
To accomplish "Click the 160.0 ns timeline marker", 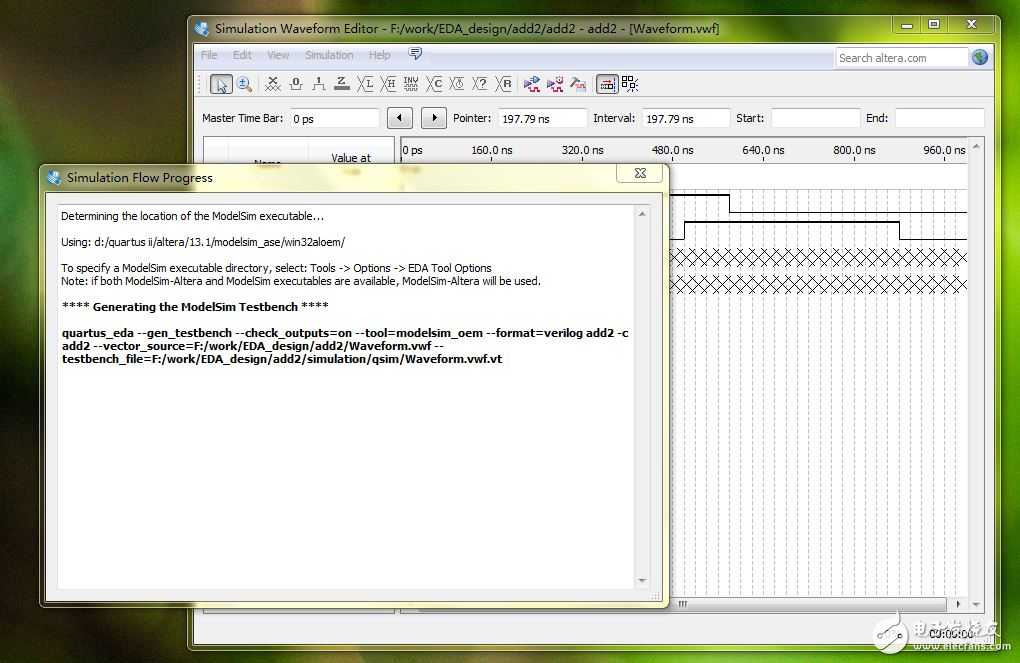I will point(492,150).
